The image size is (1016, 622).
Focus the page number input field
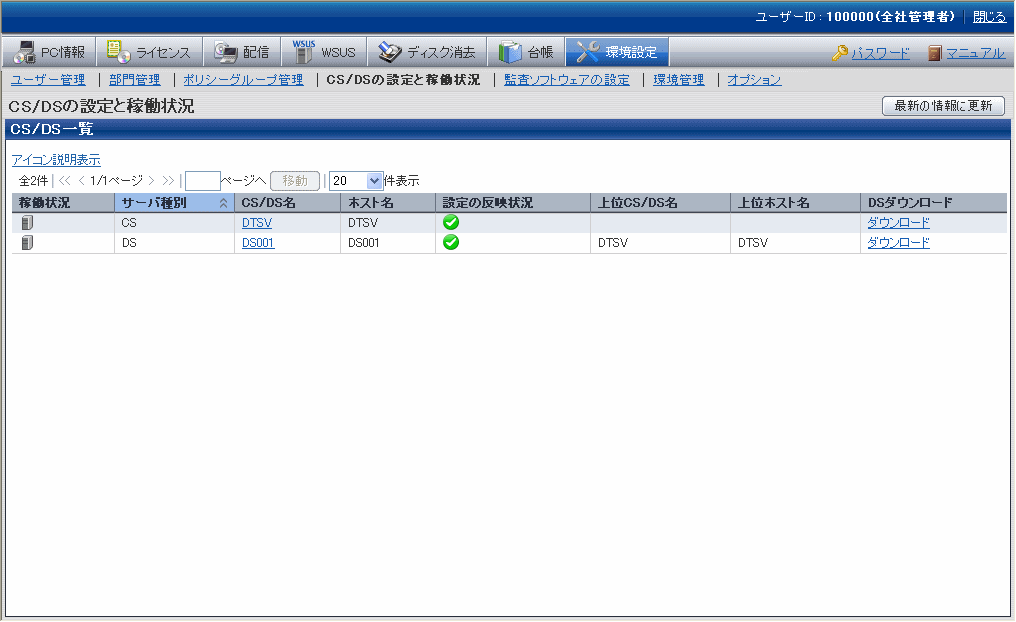203,181
